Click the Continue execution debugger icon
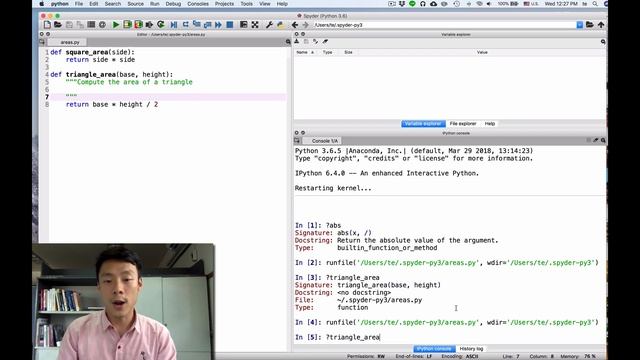This screenshot has width=640, height=360. coord(218,25)
